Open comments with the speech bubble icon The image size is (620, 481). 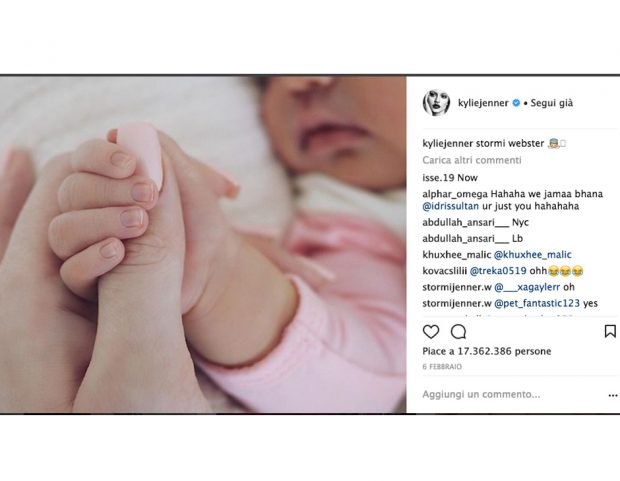pos(458,331)
